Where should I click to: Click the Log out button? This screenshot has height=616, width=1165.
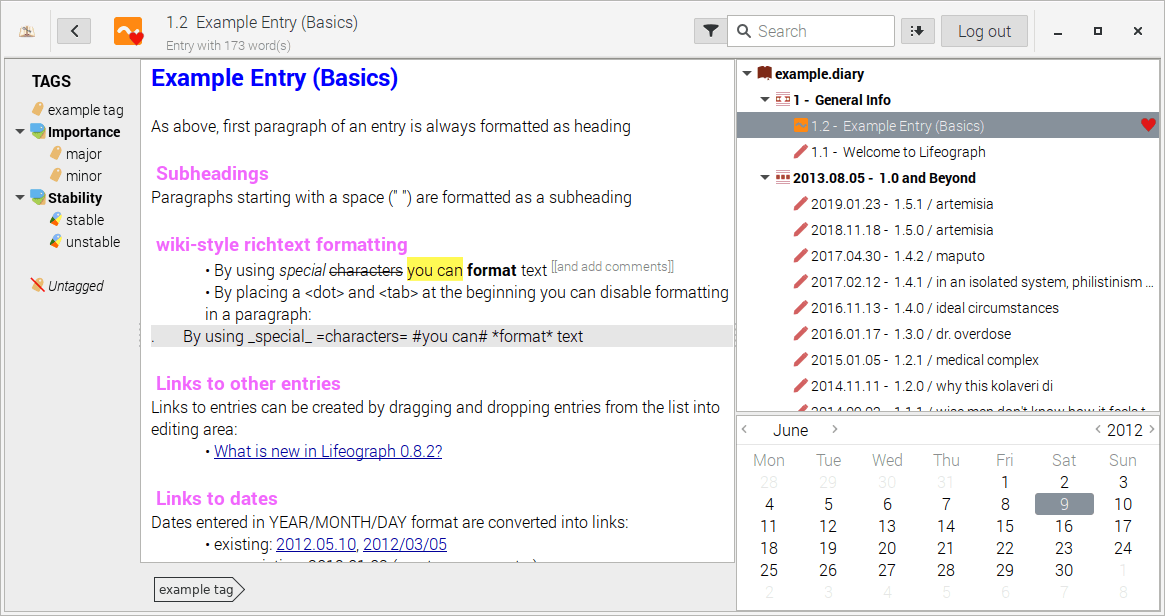click(x=984, y=31)
